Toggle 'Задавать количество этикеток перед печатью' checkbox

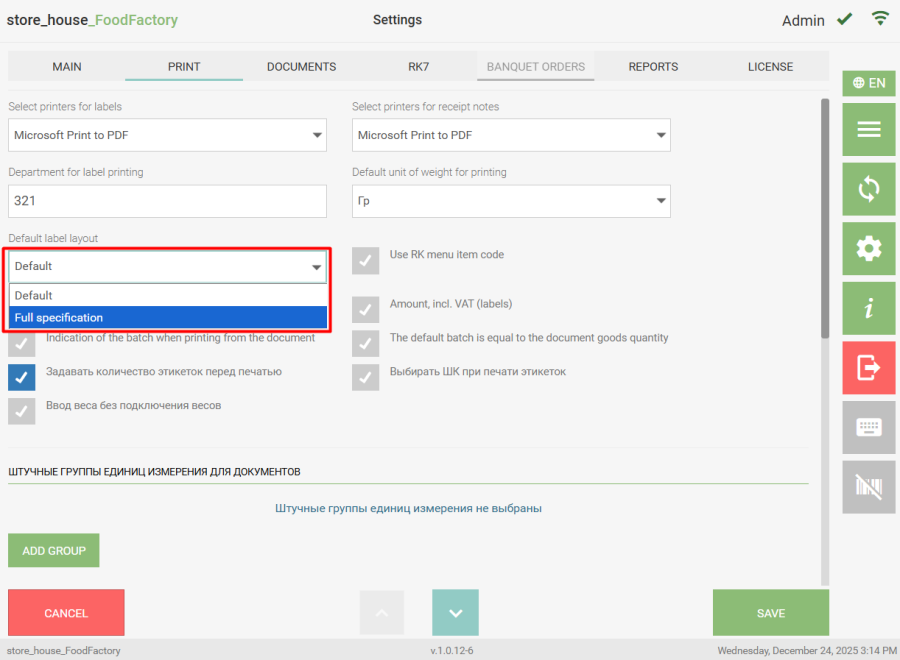pyautogui.click(x=22, y=376)
